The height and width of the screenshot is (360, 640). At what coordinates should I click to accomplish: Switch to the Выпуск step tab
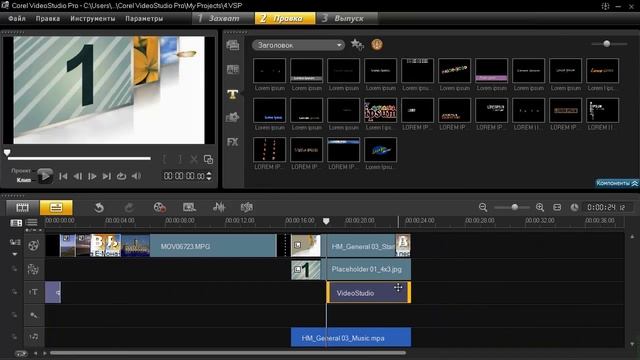coord(346,18)
